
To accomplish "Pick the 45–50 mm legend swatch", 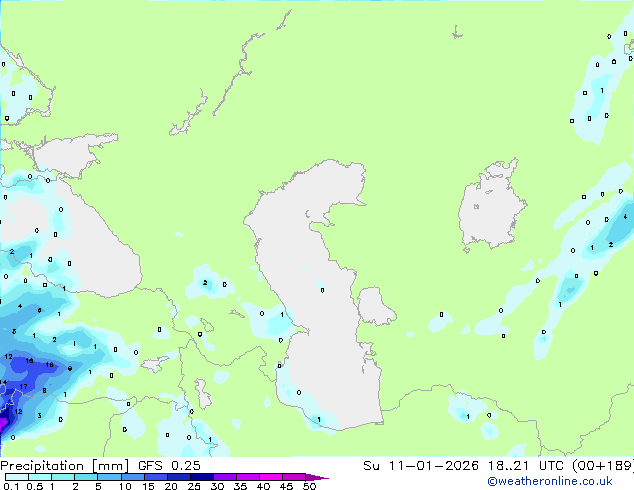I will [294, 477].
